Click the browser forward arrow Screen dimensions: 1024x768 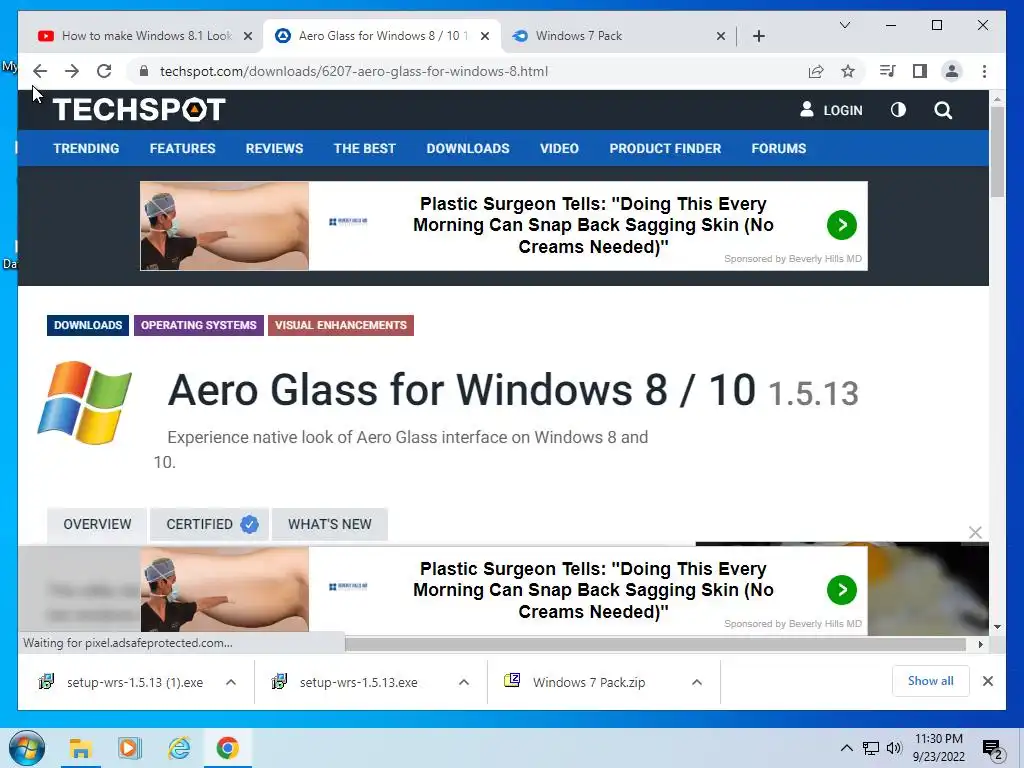click(72, 71)
